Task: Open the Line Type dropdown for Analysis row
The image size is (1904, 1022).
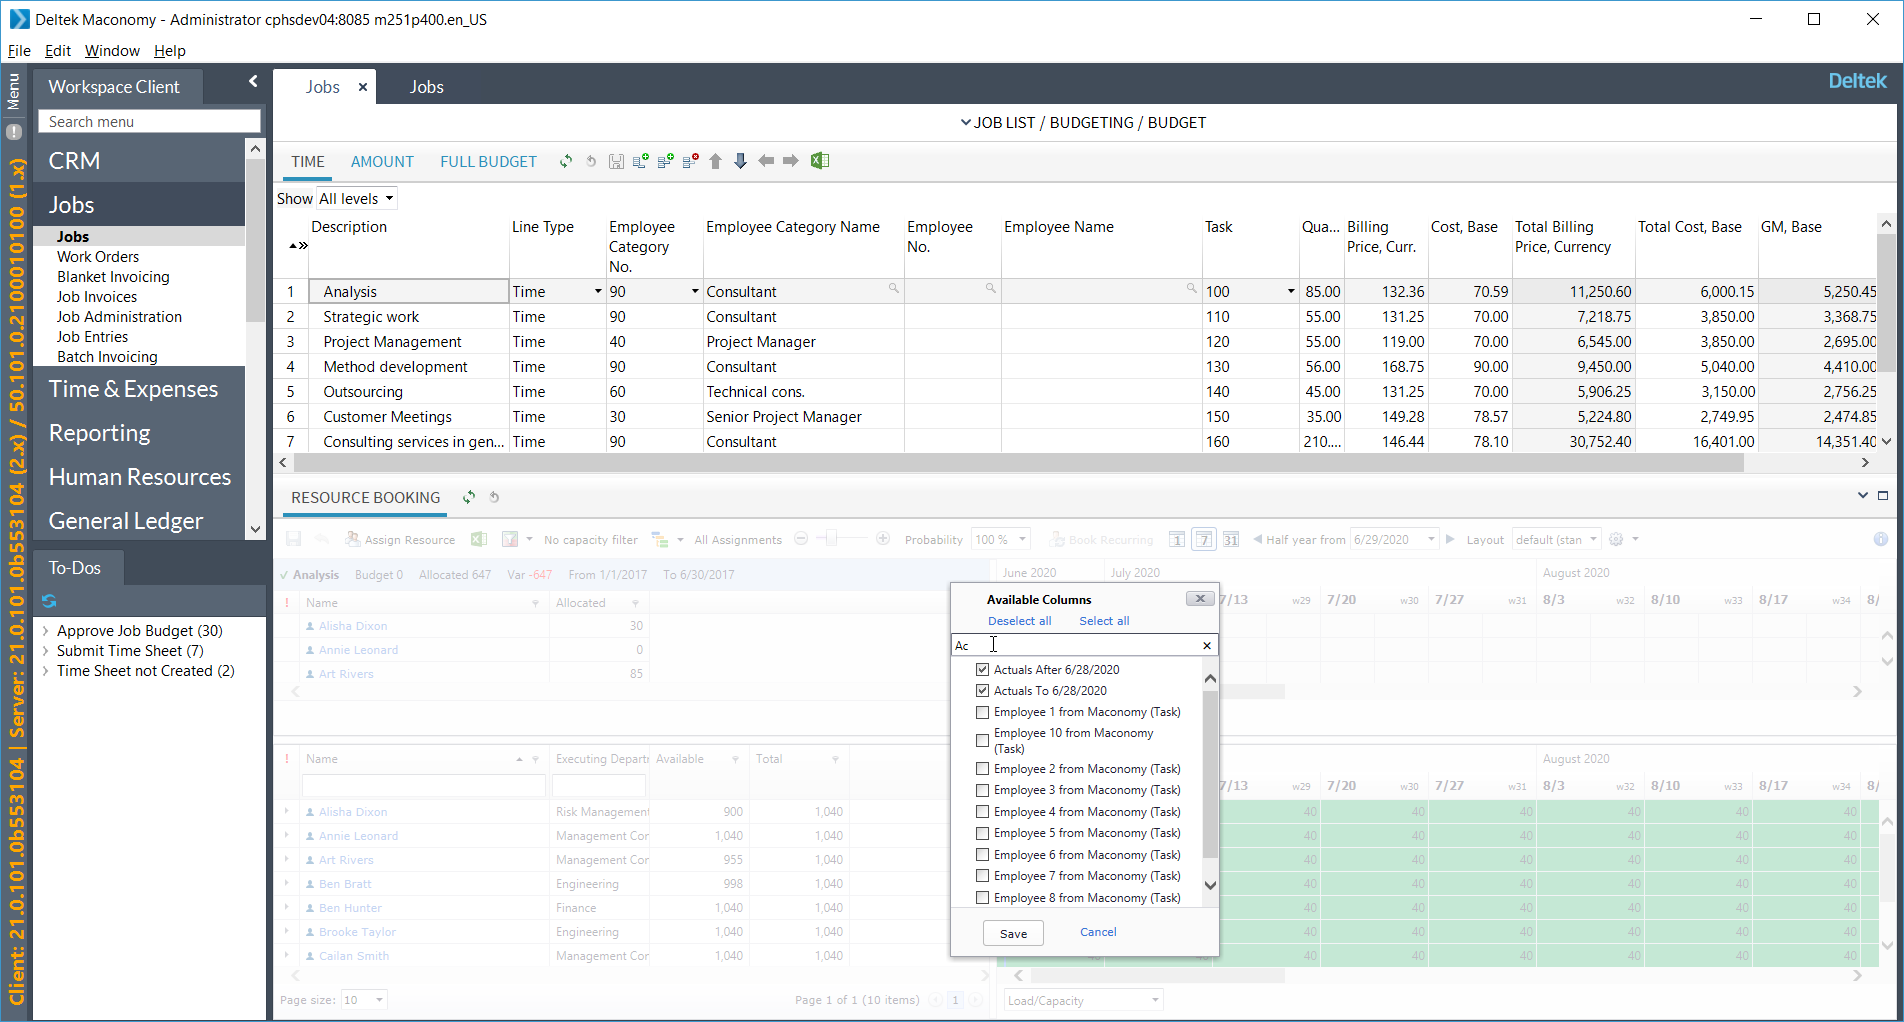Action: (x=598, y=292)
